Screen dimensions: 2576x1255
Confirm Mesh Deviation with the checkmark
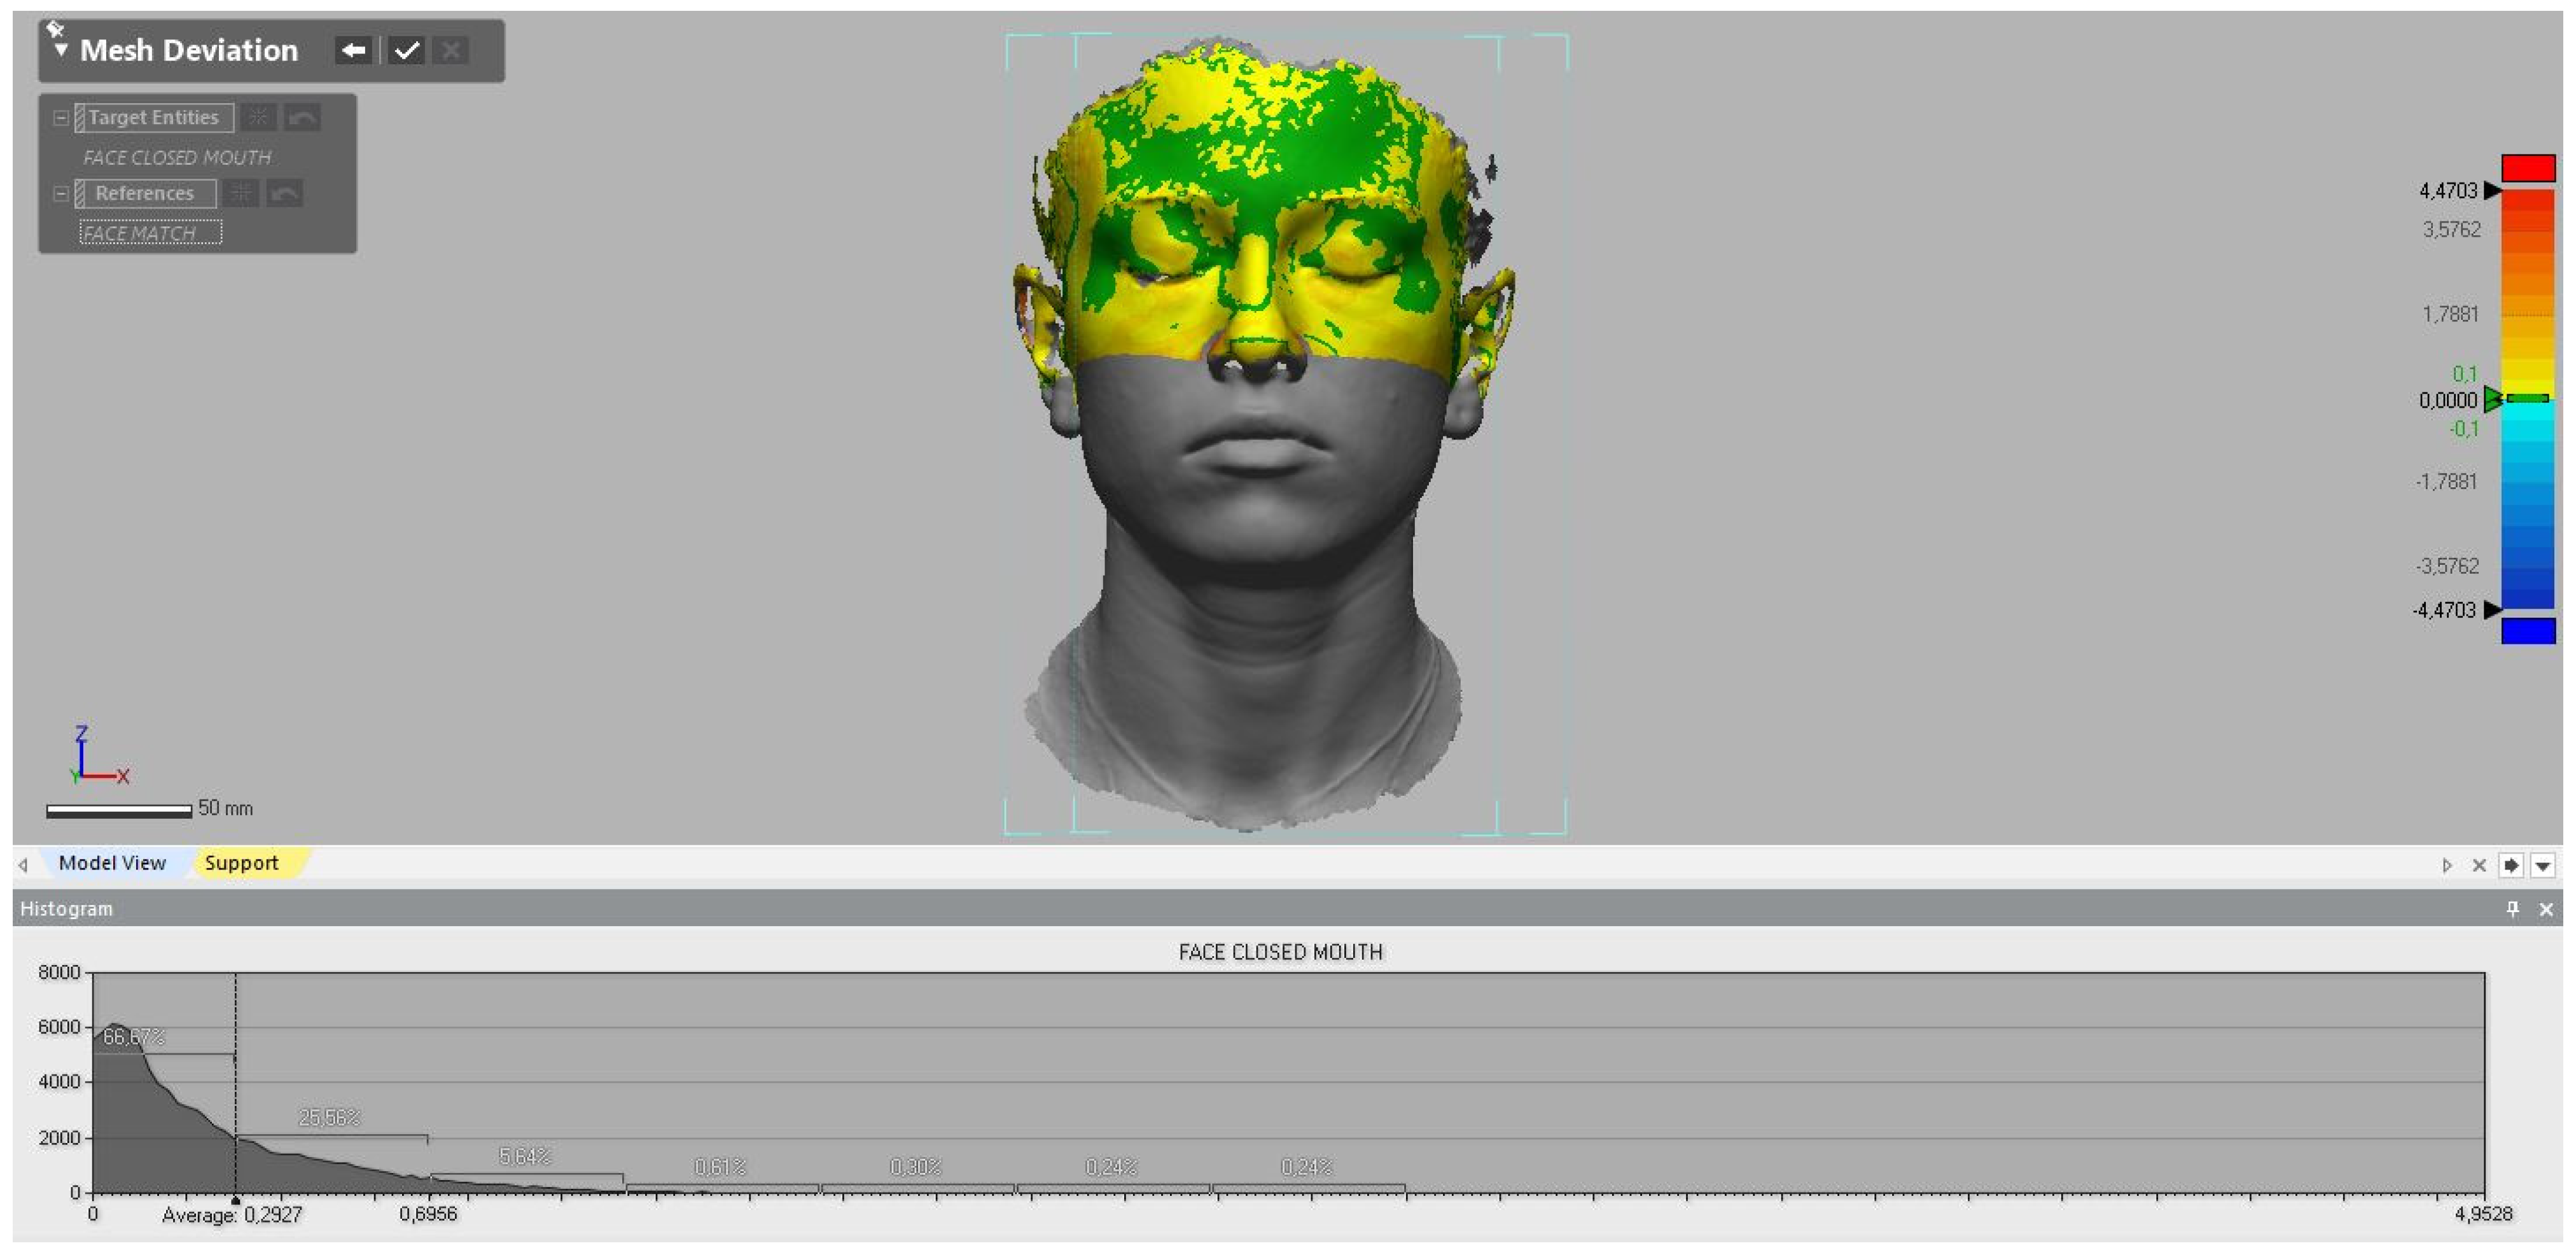(406, 50)
